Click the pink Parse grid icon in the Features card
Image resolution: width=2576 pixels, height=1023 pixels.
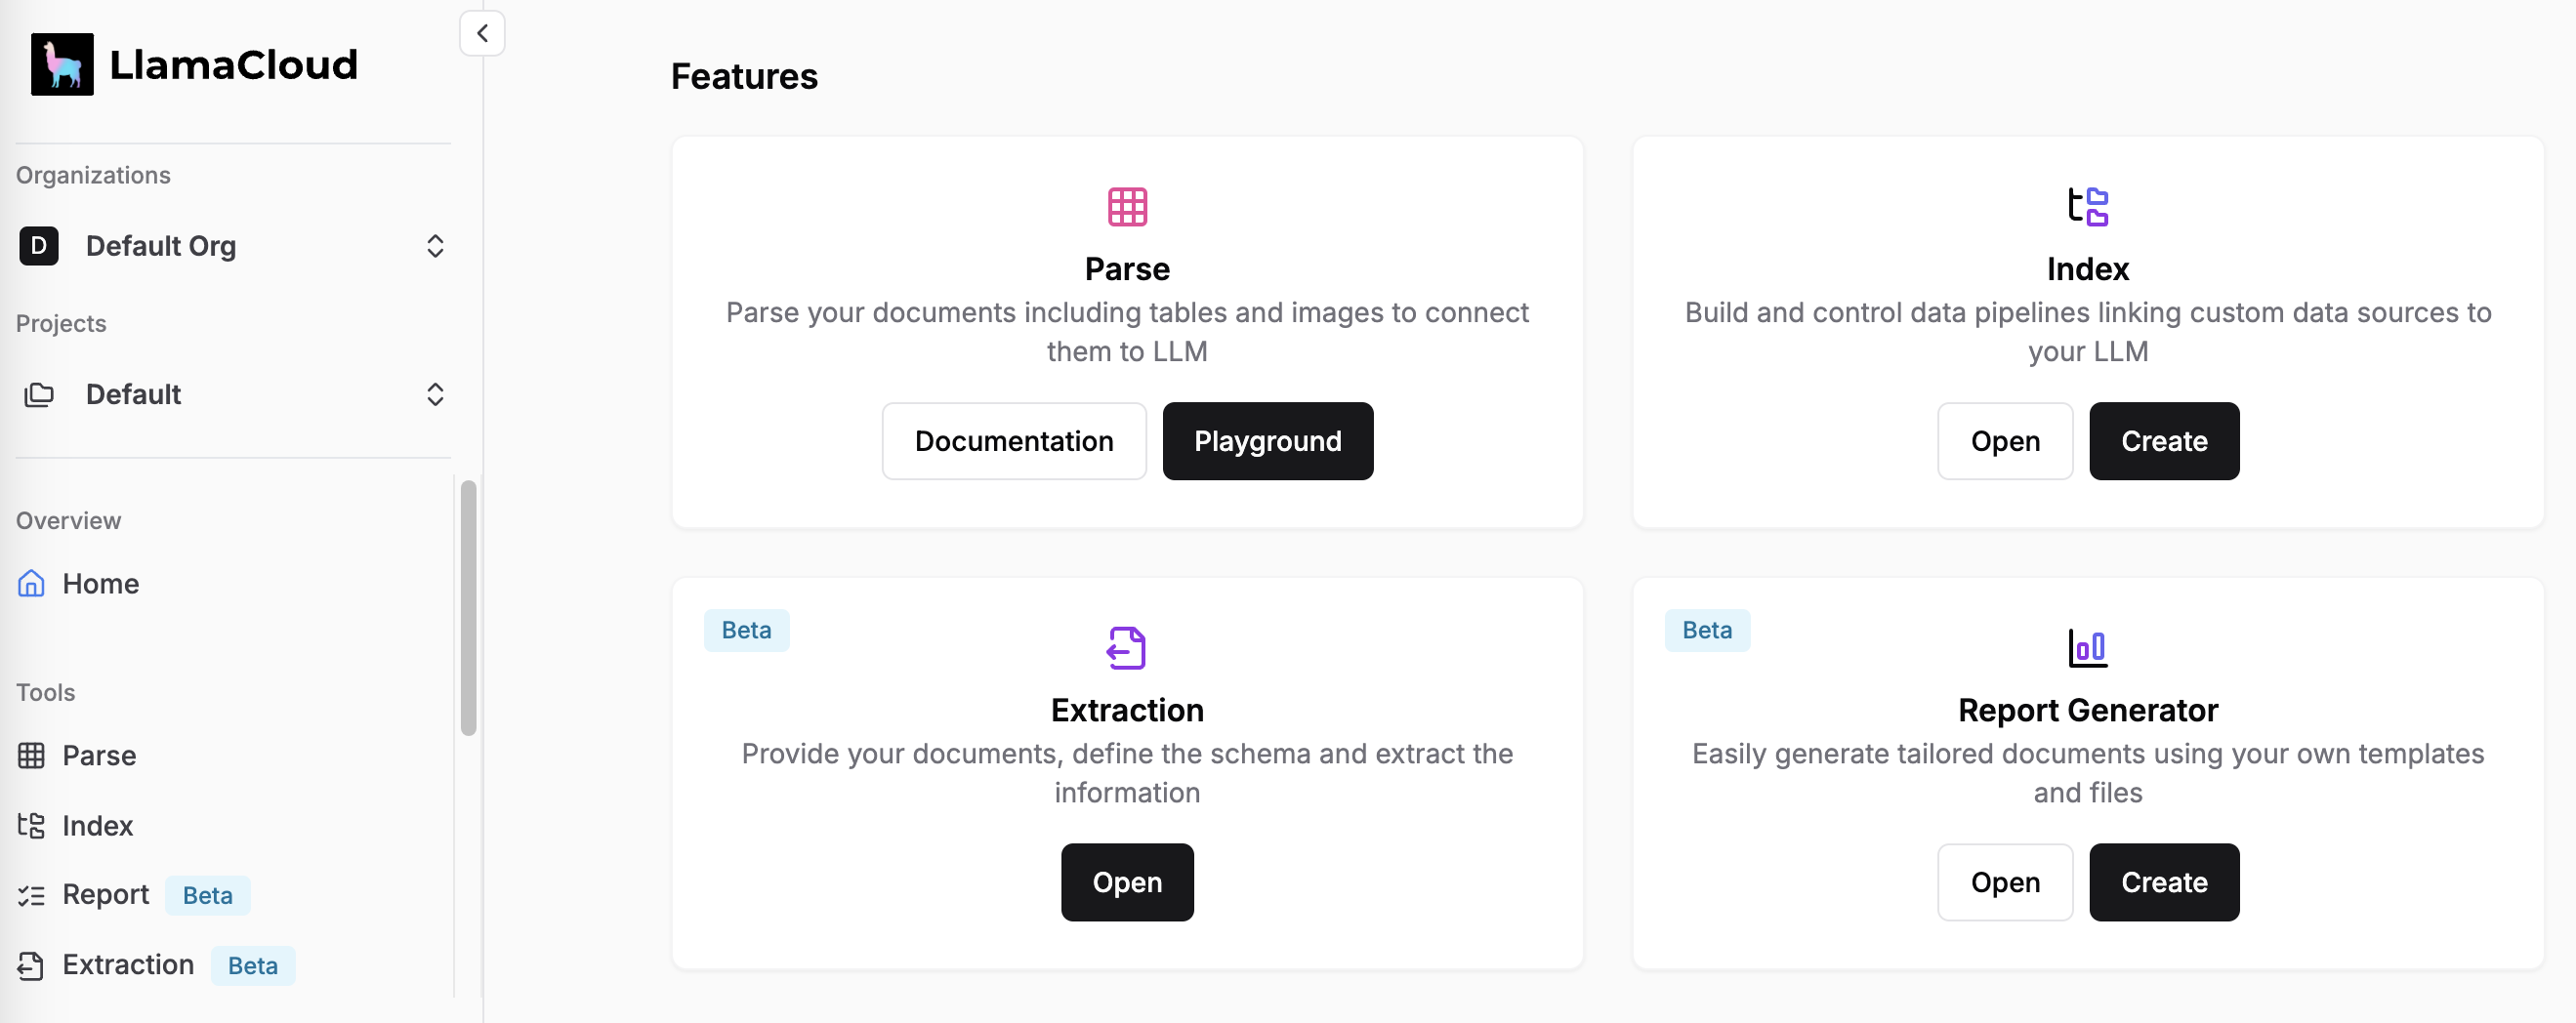(1127, 207)
